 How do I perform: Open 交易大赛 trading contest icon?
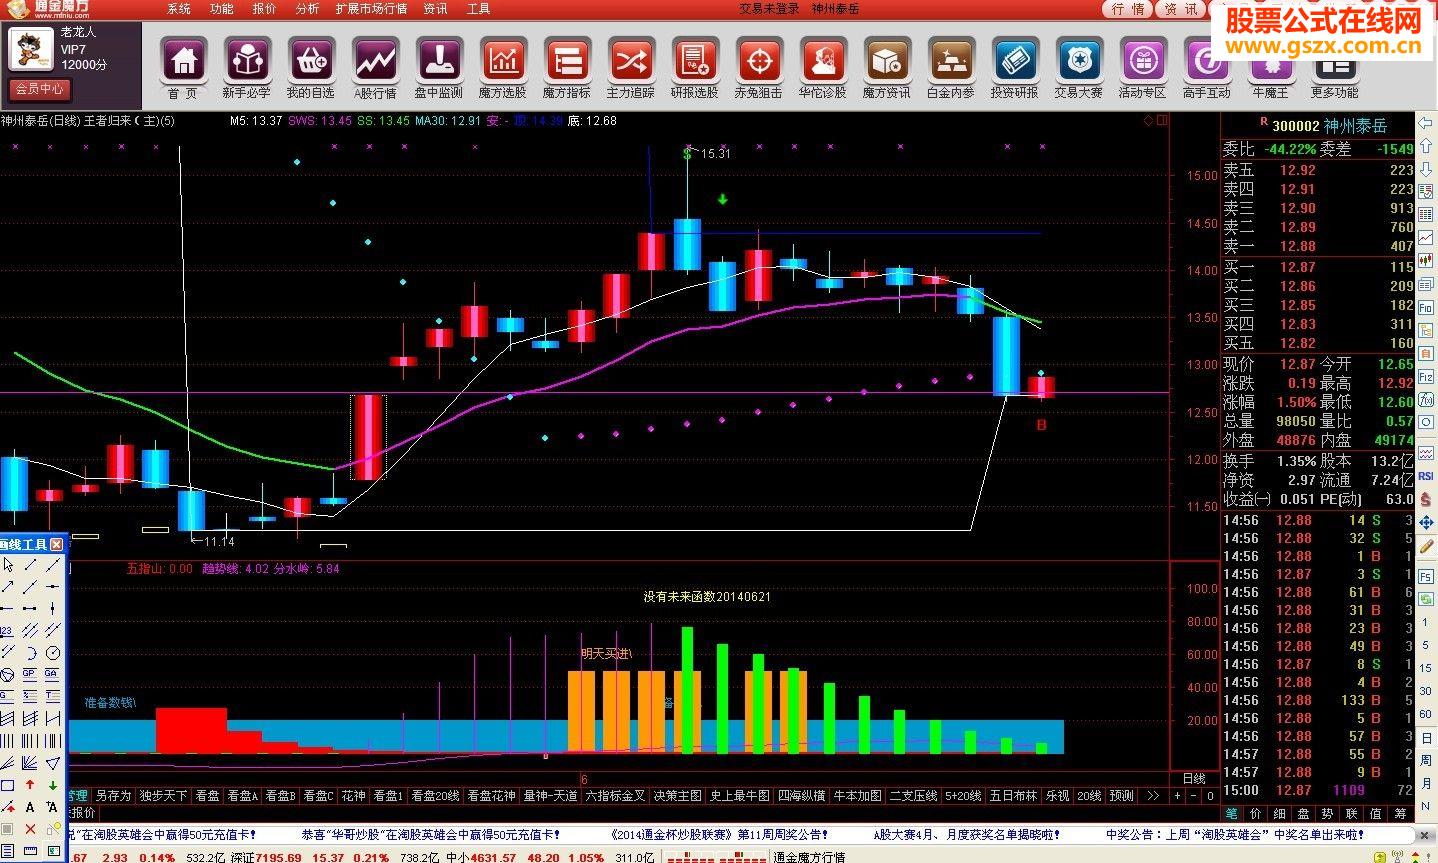point(1078,59)
